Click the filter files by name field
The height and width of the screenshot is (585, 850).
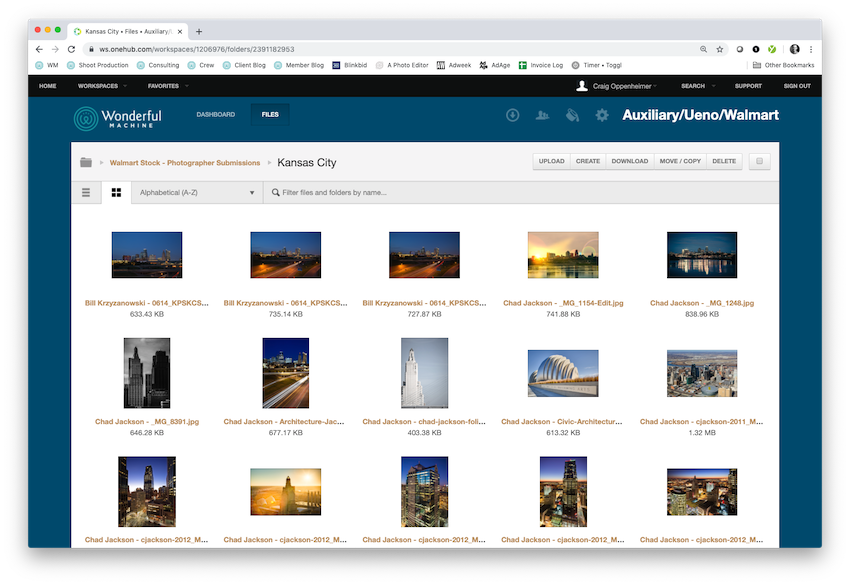click(520, 192)
